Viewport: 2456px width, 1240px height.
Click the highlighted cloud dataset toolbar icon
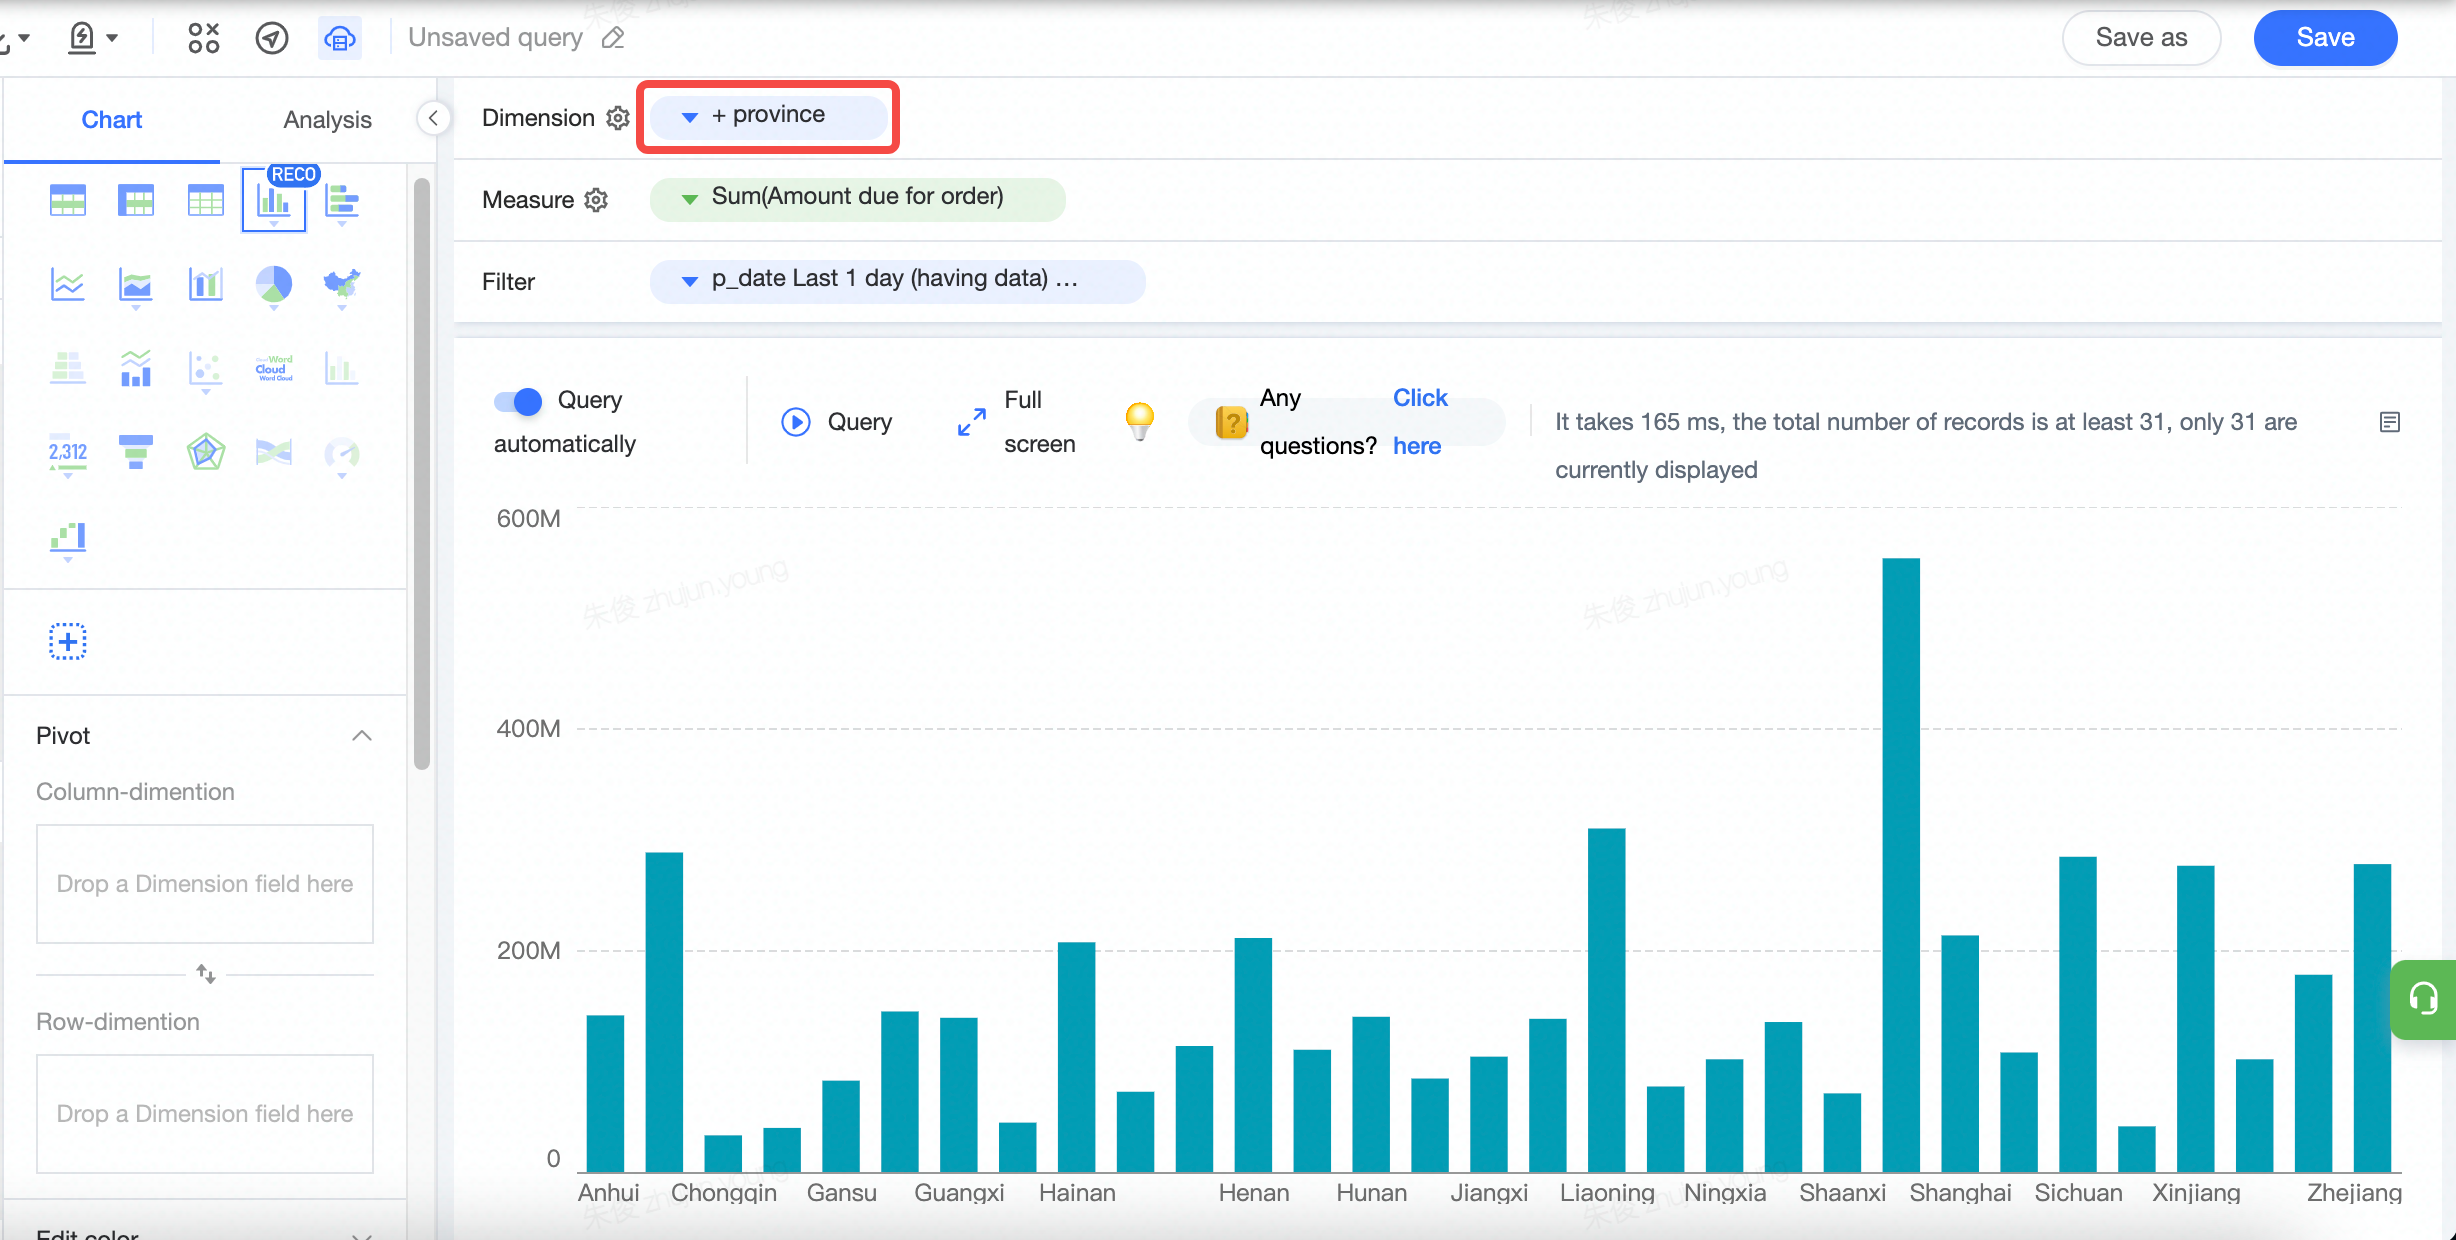[340, 38]
